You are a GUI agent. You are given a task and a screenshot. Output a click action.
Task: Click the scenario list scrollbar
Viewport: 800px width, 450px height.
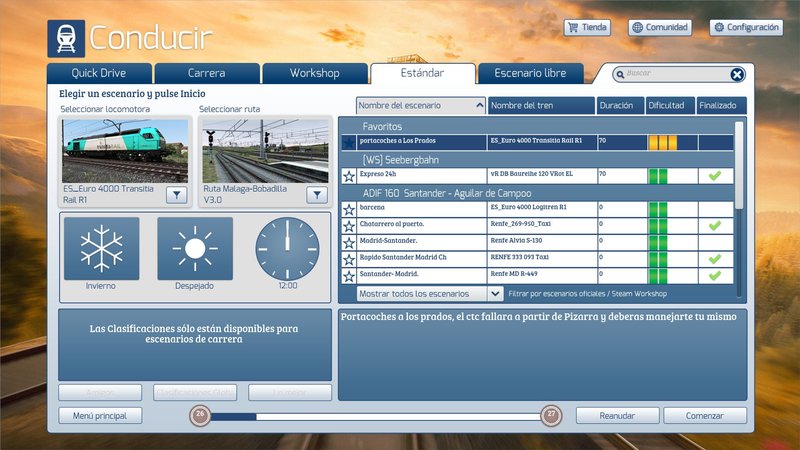click(x=739, y=164)
